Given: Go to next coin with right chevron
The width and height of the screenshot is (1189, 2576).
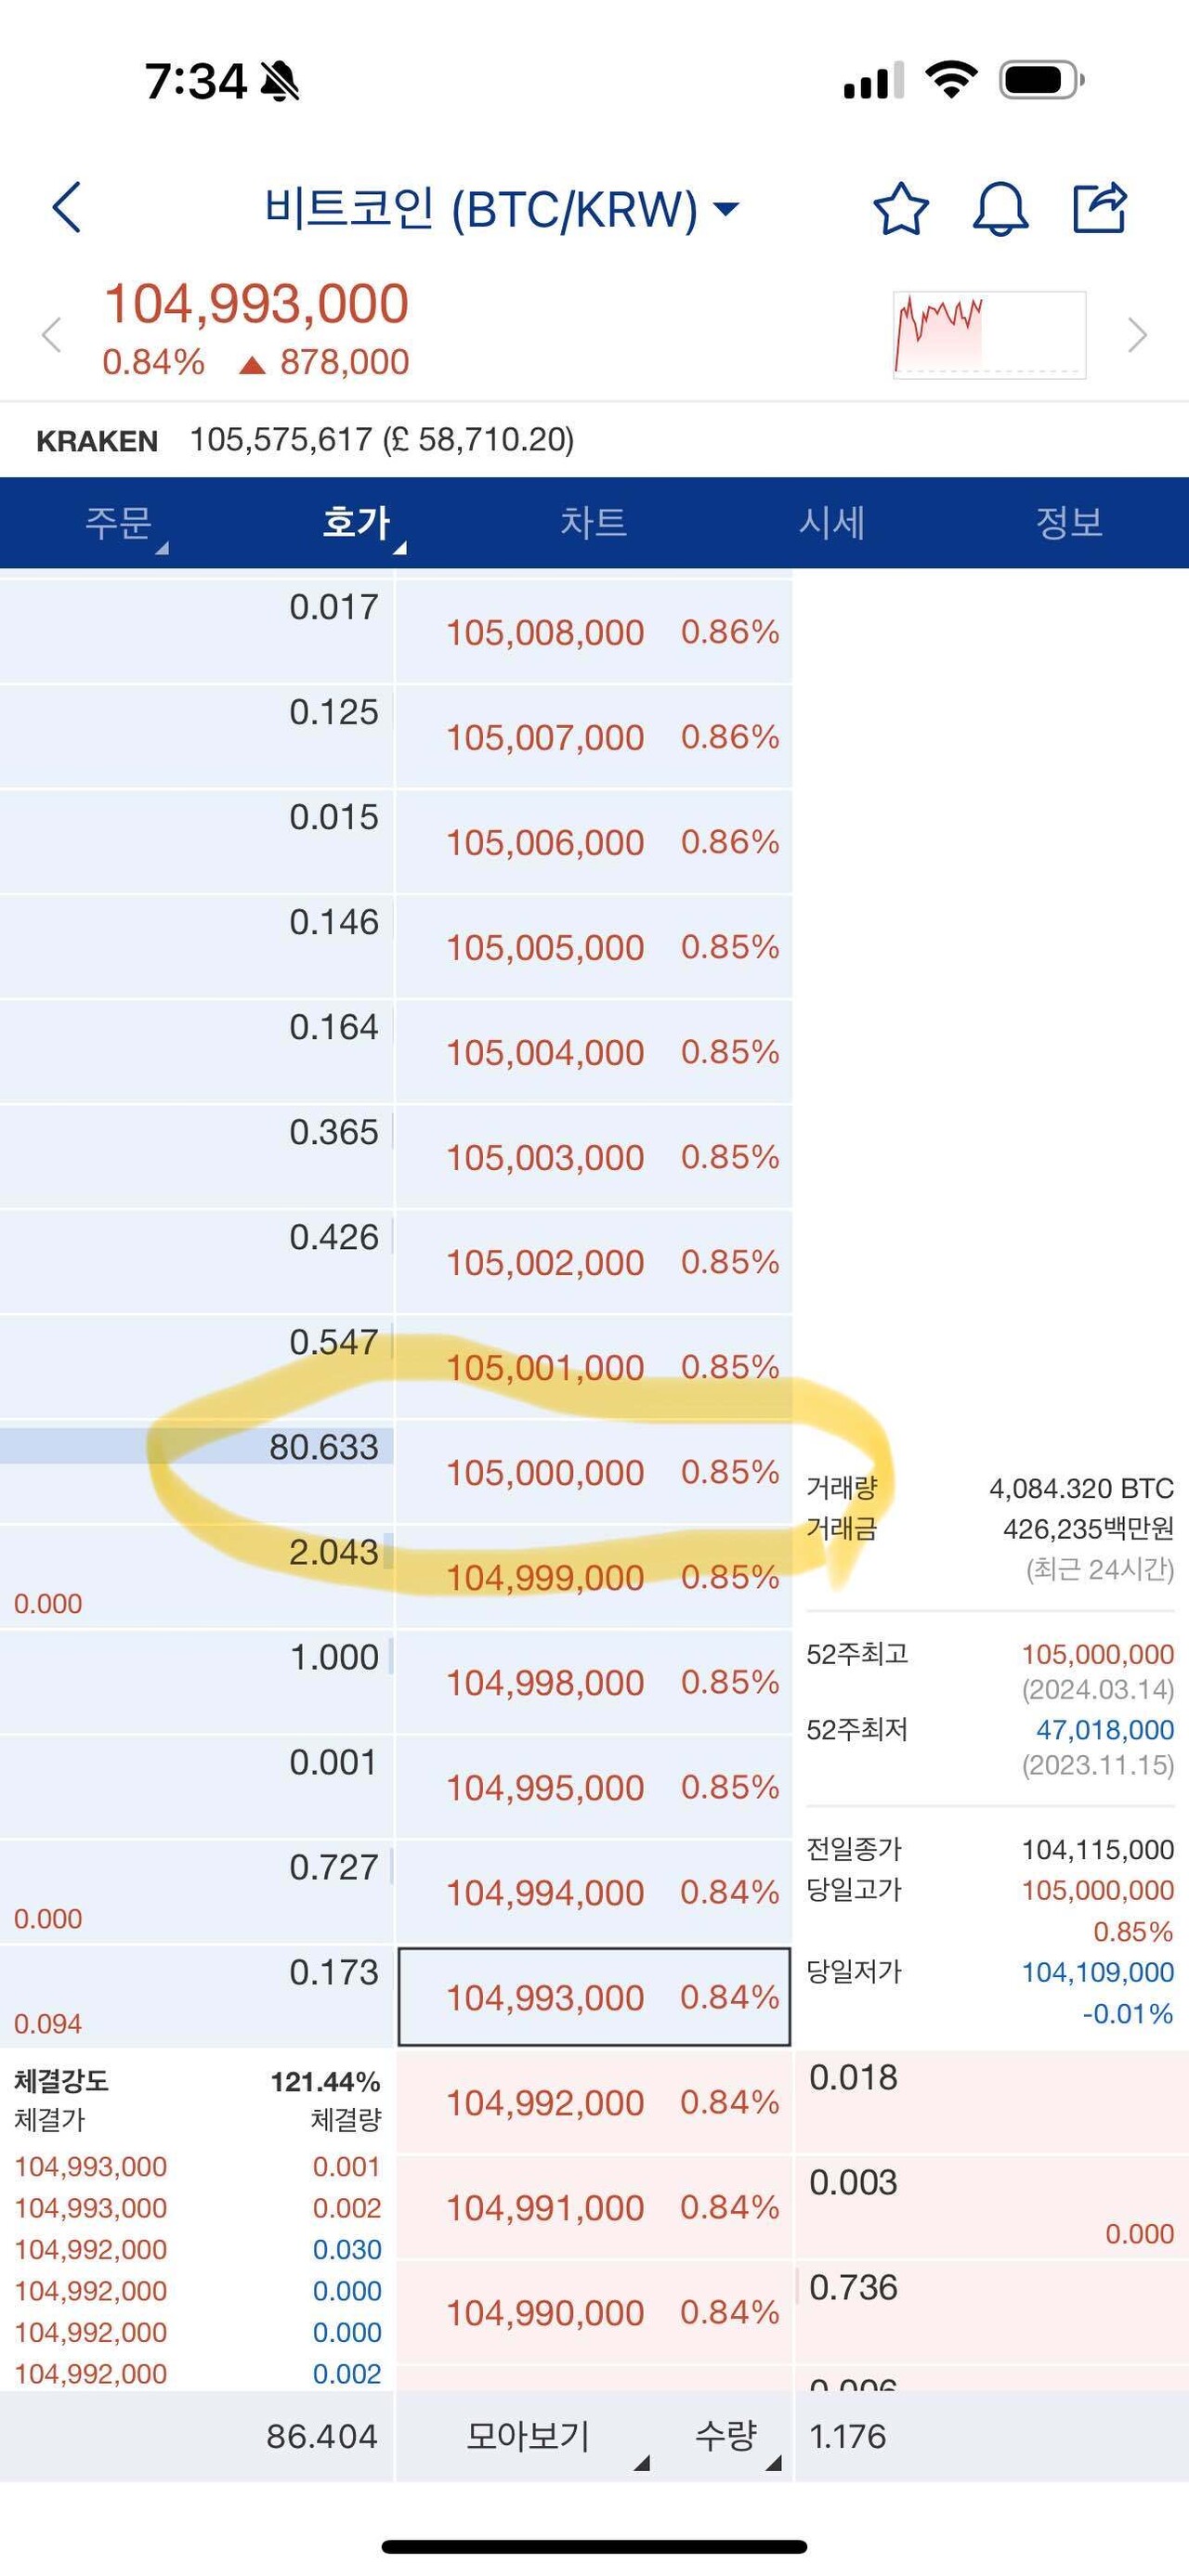Looking at the screenshot, I should (x=1138, y=336).
